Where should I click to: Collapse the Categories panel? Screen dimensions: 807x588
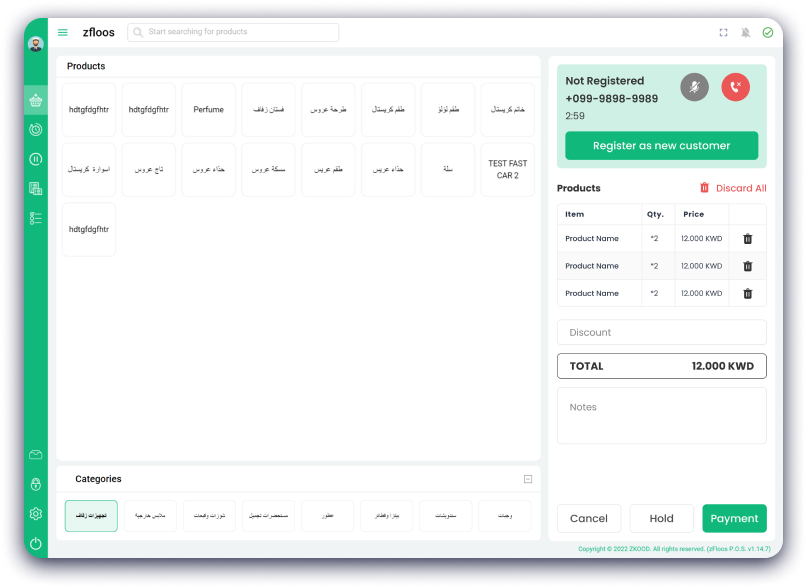[527, 479]
